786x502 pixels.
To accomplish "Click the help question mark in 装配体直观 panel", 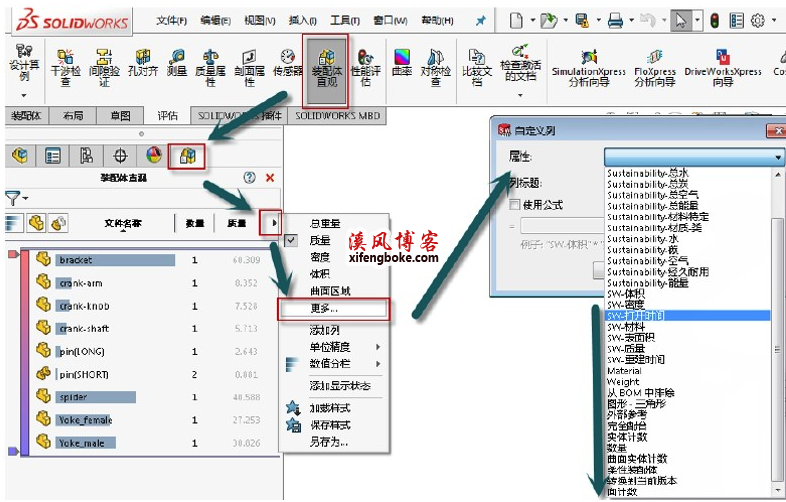I will (249, 177).
